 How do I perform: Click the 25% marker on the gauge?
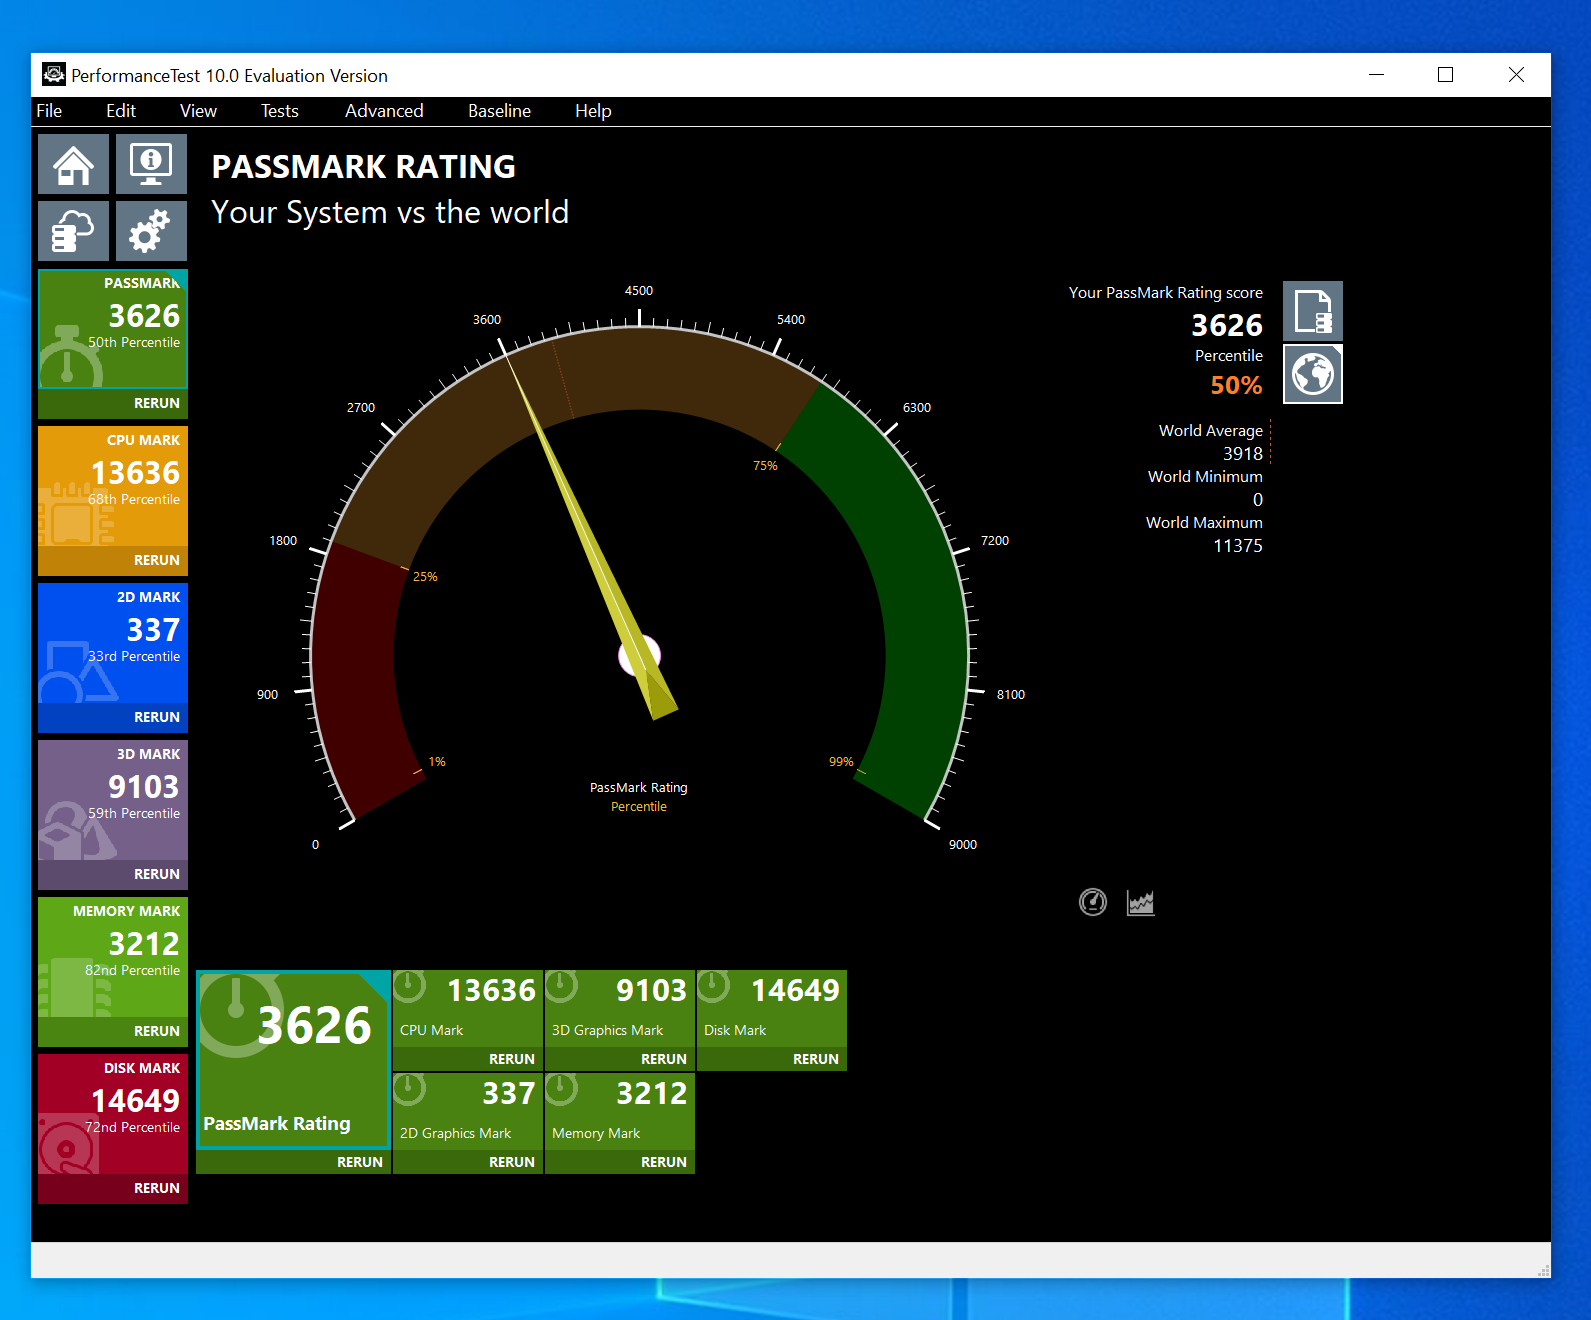[x=425, y=576]
